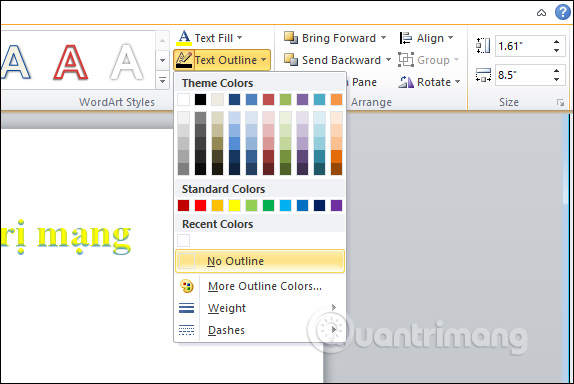Pick the dark navy standard color
Screen dimensions: 574x384
tap(319, 205)
